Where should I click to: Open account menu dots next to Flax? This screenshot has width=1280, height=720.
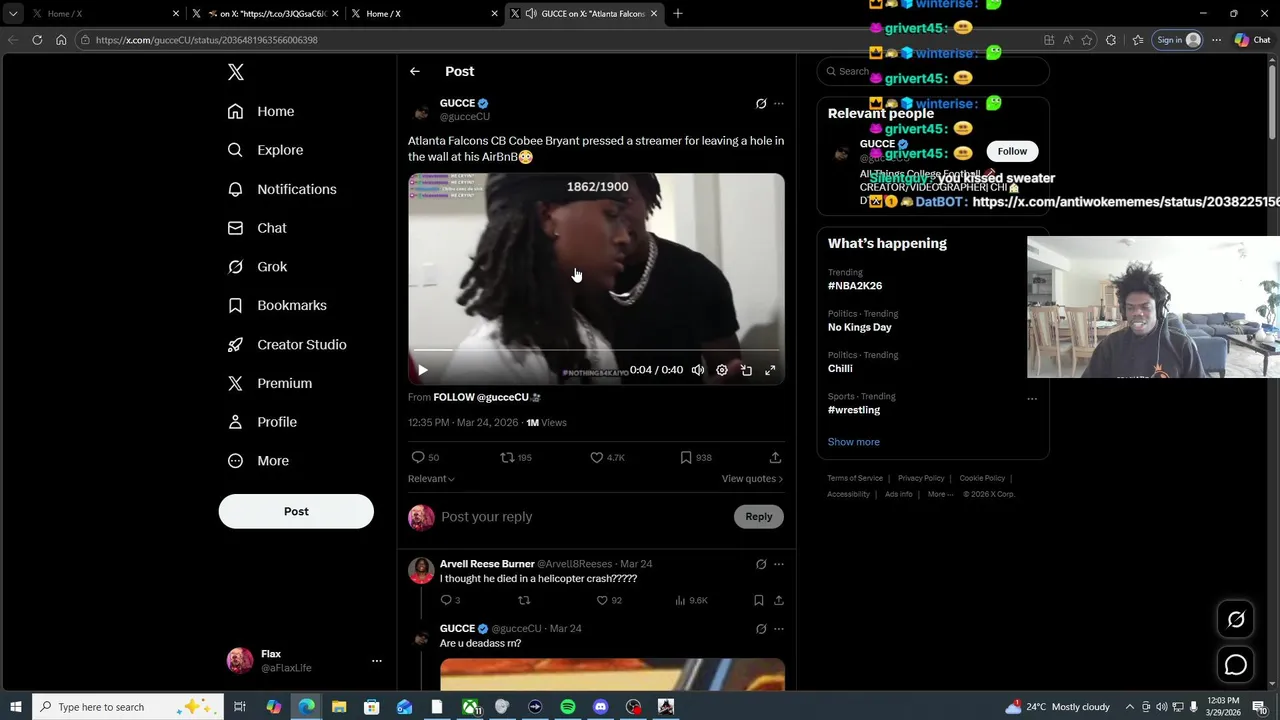click(377, 661)
